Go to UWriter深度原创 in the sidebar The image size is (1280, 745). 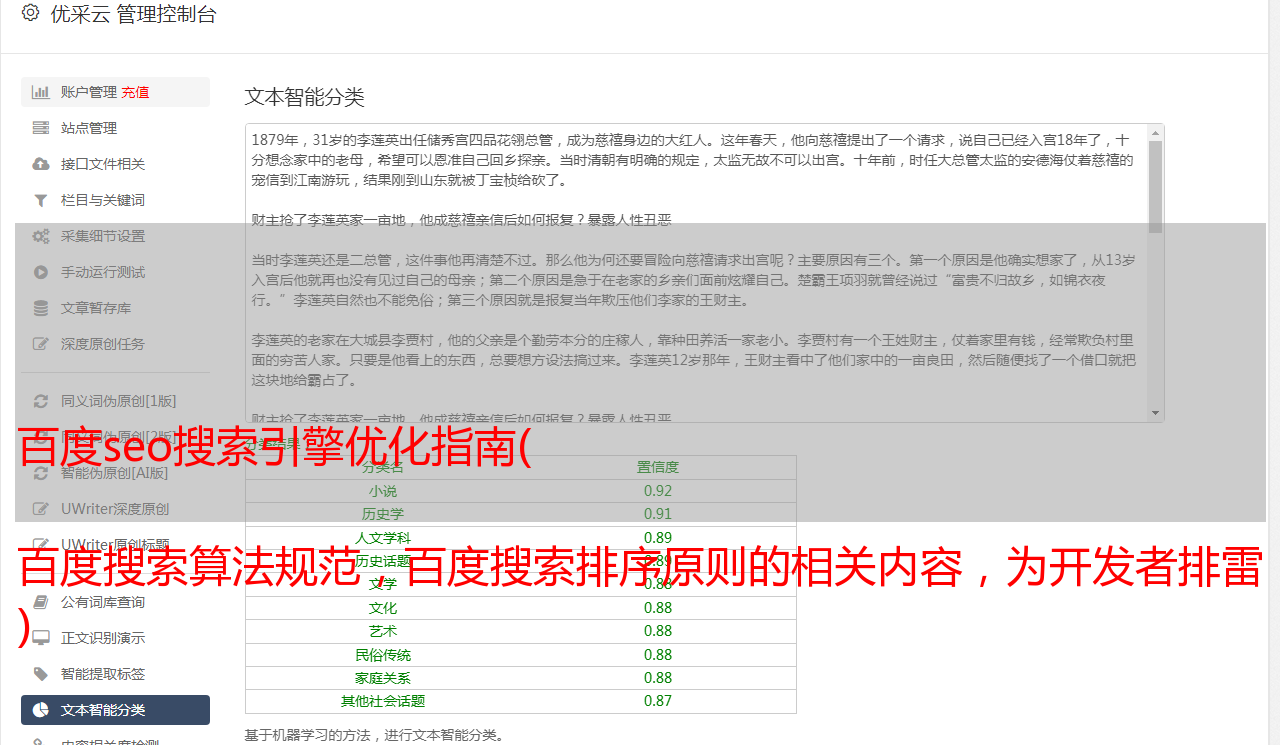click(114, 509)
